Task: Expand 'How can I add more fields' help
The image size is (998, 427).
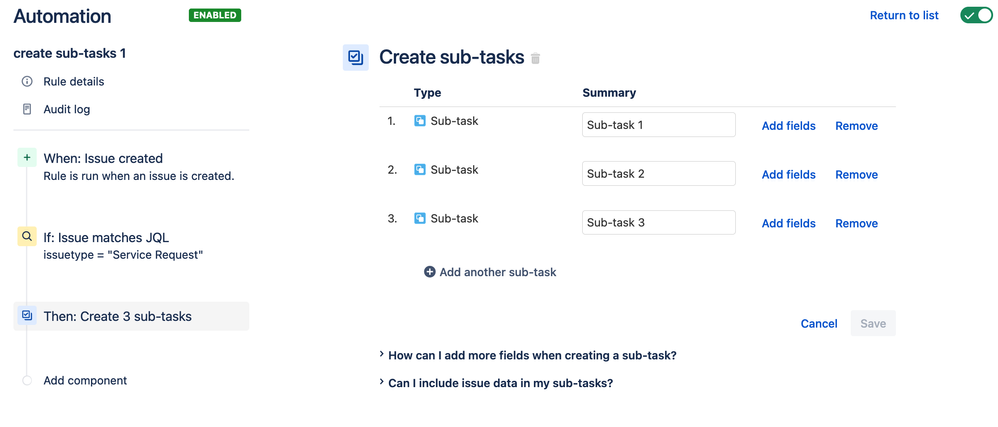Action: [534, 355]
